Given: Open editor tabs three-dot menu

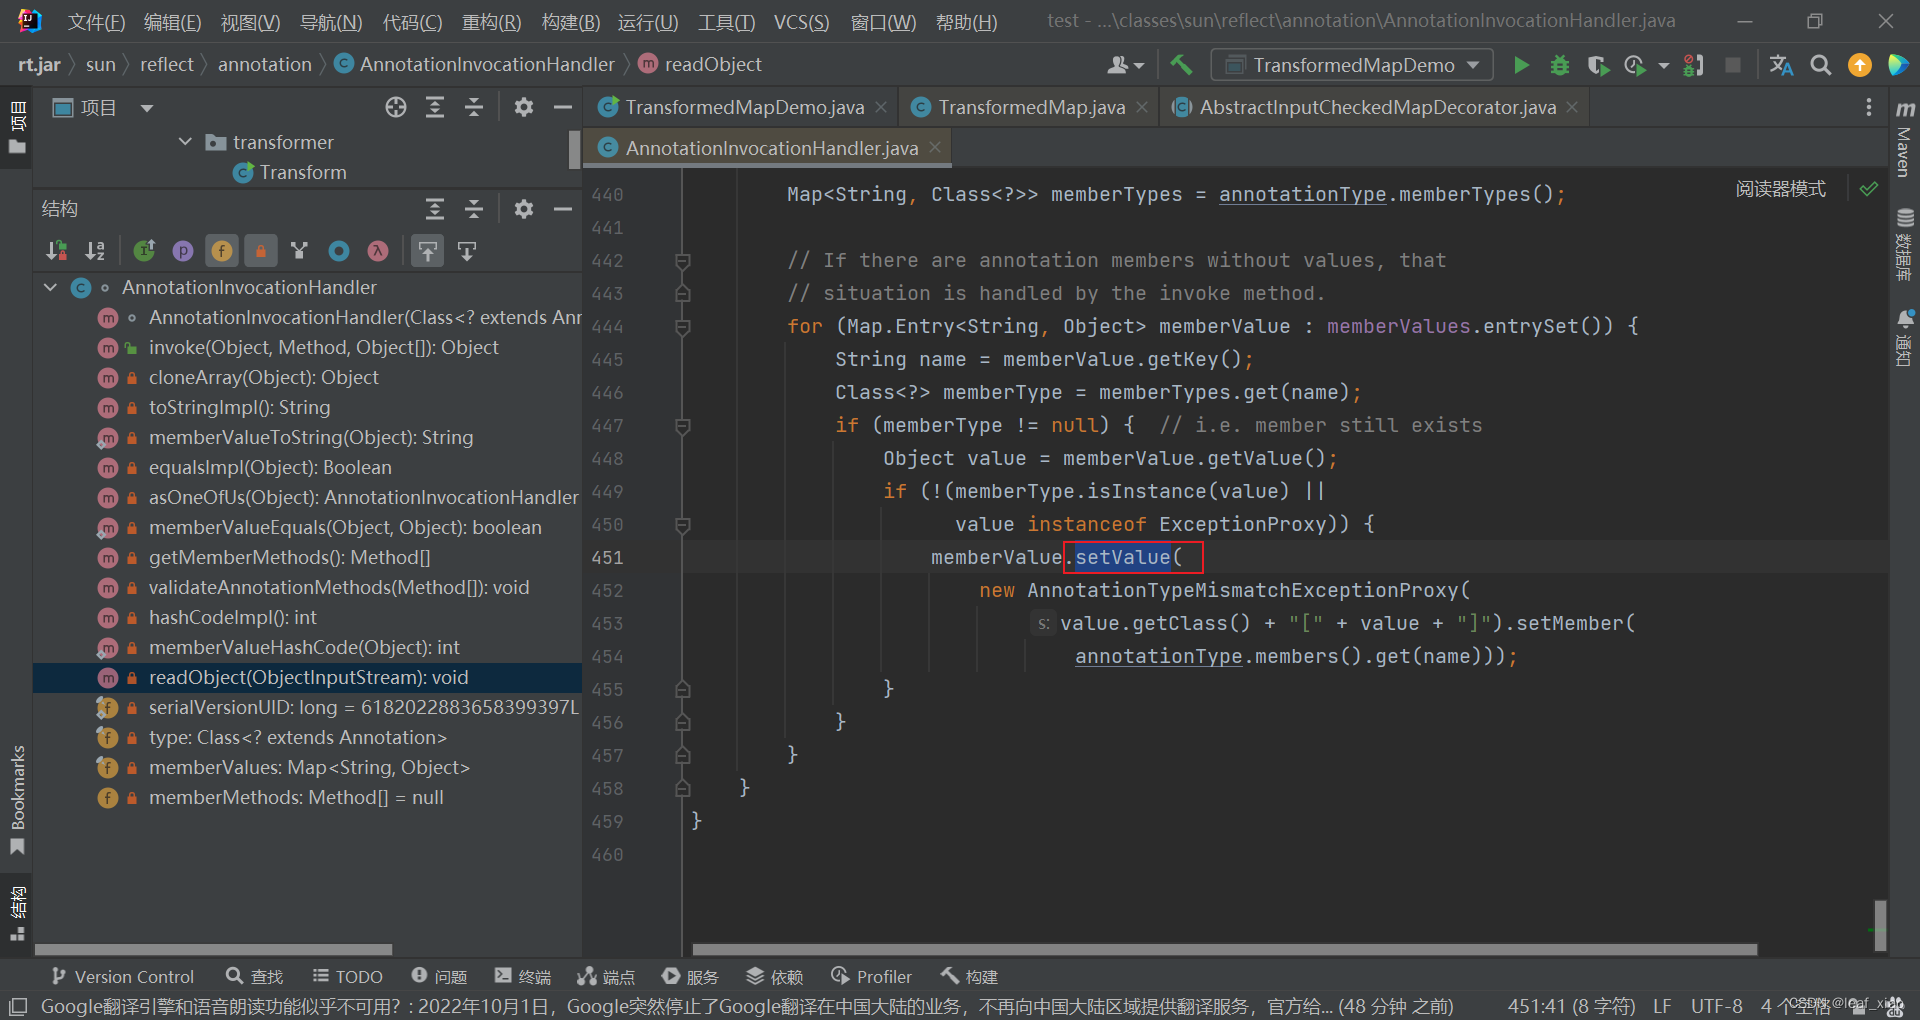Looking at the screenshot, I should 1868,107.
